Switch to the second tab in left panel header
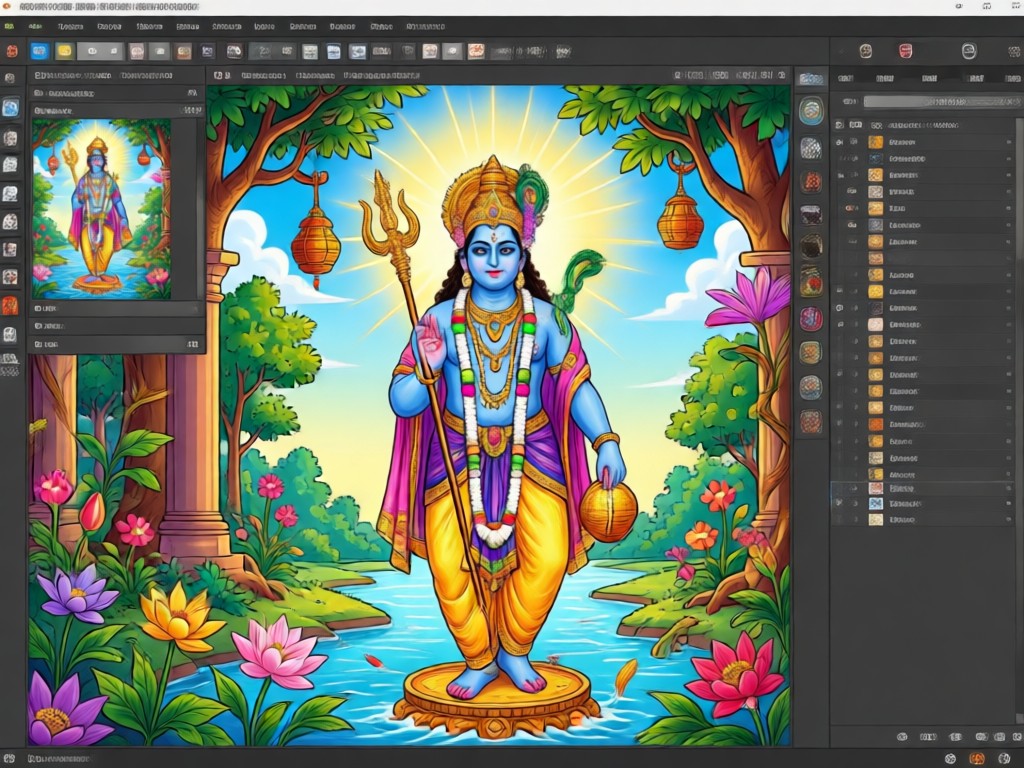 (x=147, y=76)
